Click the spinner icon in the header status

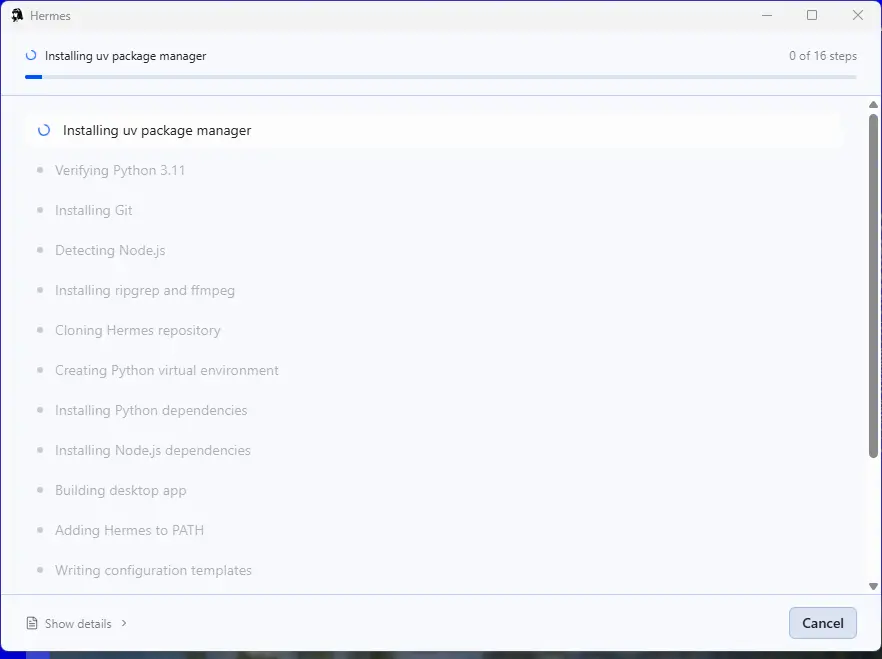coord(31,55)
